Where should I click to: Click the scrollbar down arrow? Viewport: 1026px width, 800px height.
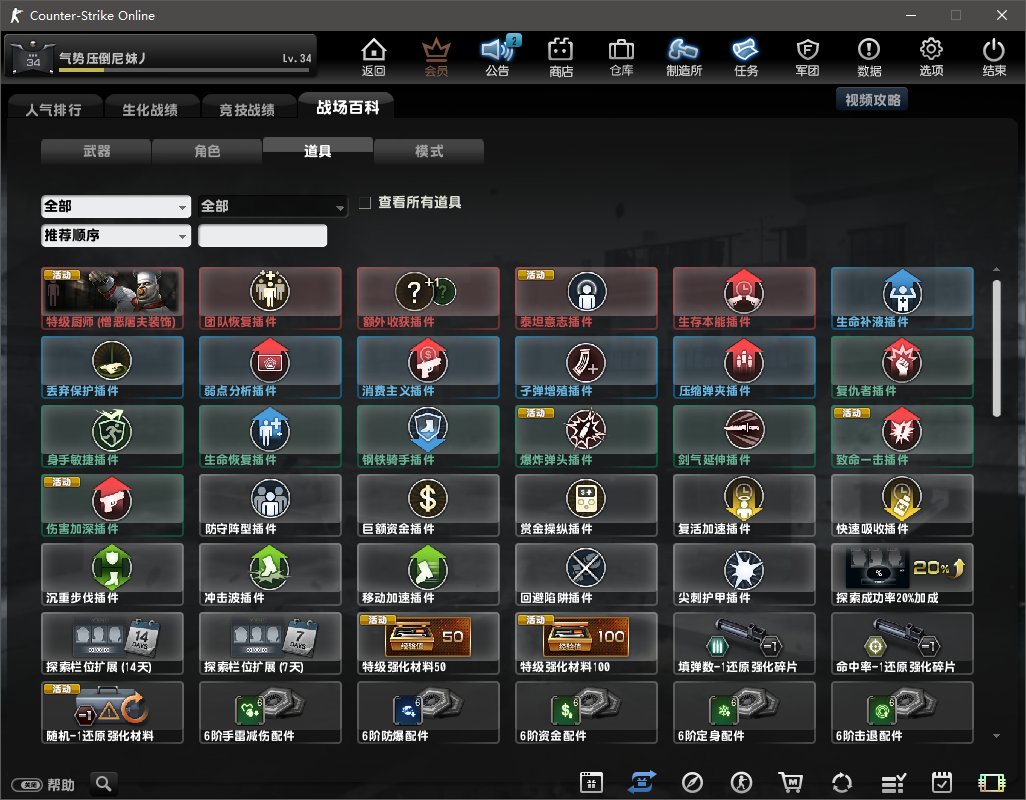(996, 736)
